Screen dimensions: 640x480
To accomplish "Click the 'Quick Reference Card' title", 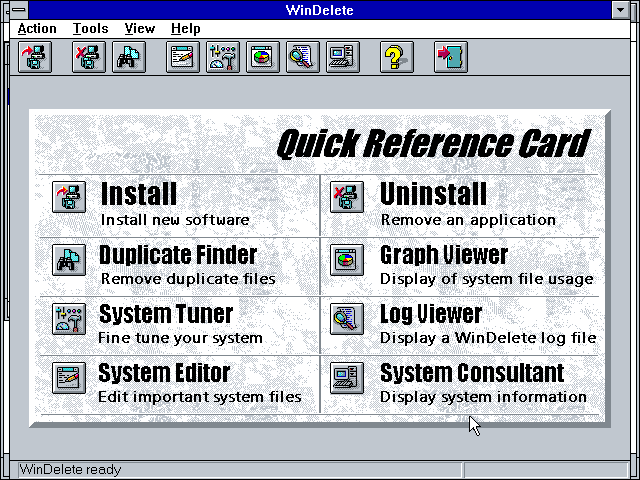I will pos(433,144).
